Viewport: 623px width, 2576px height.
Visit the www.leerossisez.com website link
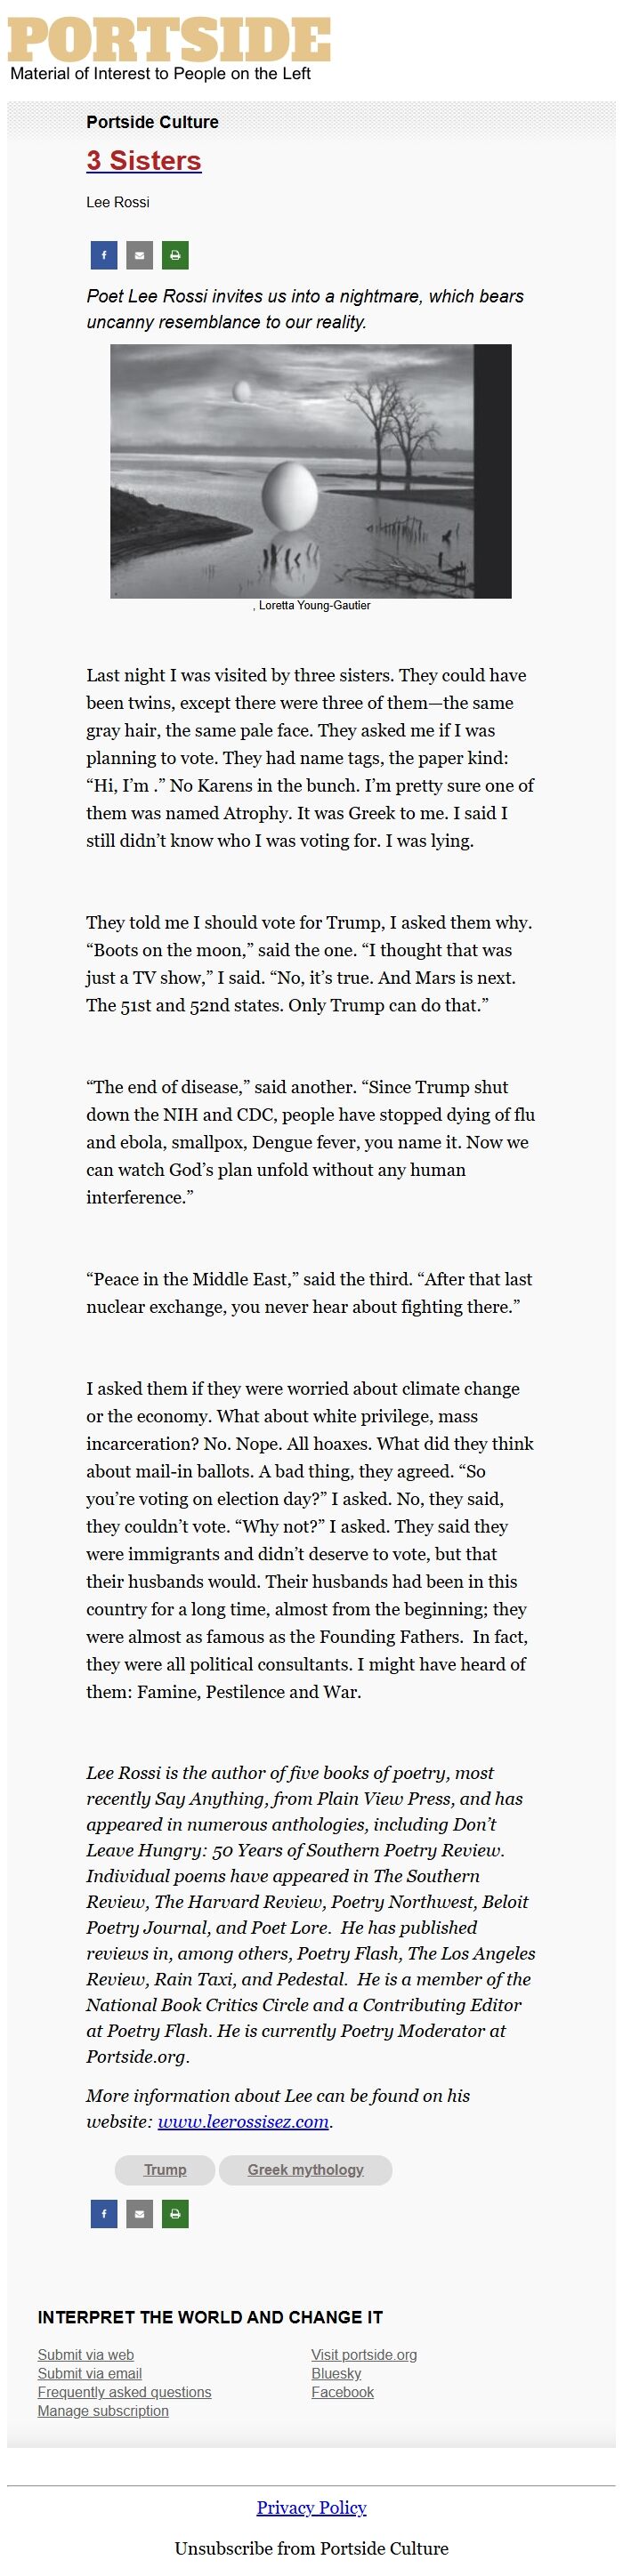coord(243,2121)
